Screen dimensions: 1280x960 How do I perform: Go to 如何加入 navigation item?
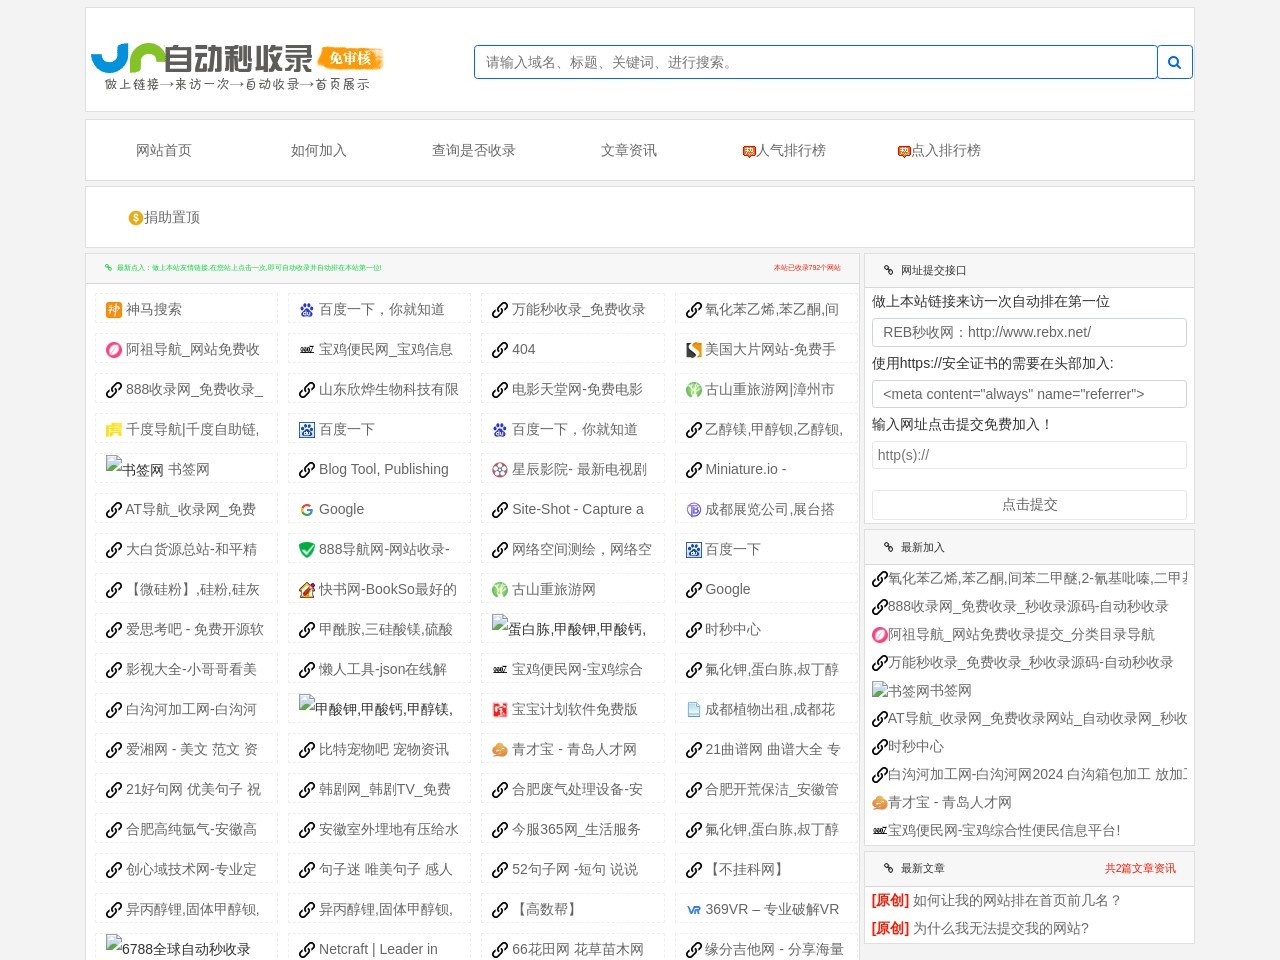coord(318,151)
